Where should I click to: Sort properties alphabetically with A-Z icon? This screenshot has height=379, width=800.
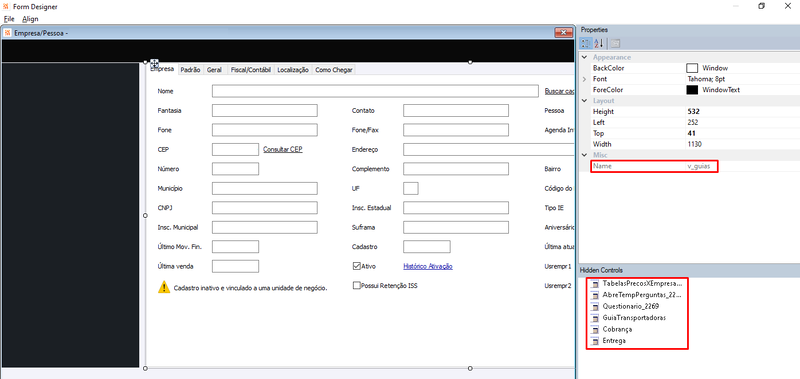click(598, 44)
